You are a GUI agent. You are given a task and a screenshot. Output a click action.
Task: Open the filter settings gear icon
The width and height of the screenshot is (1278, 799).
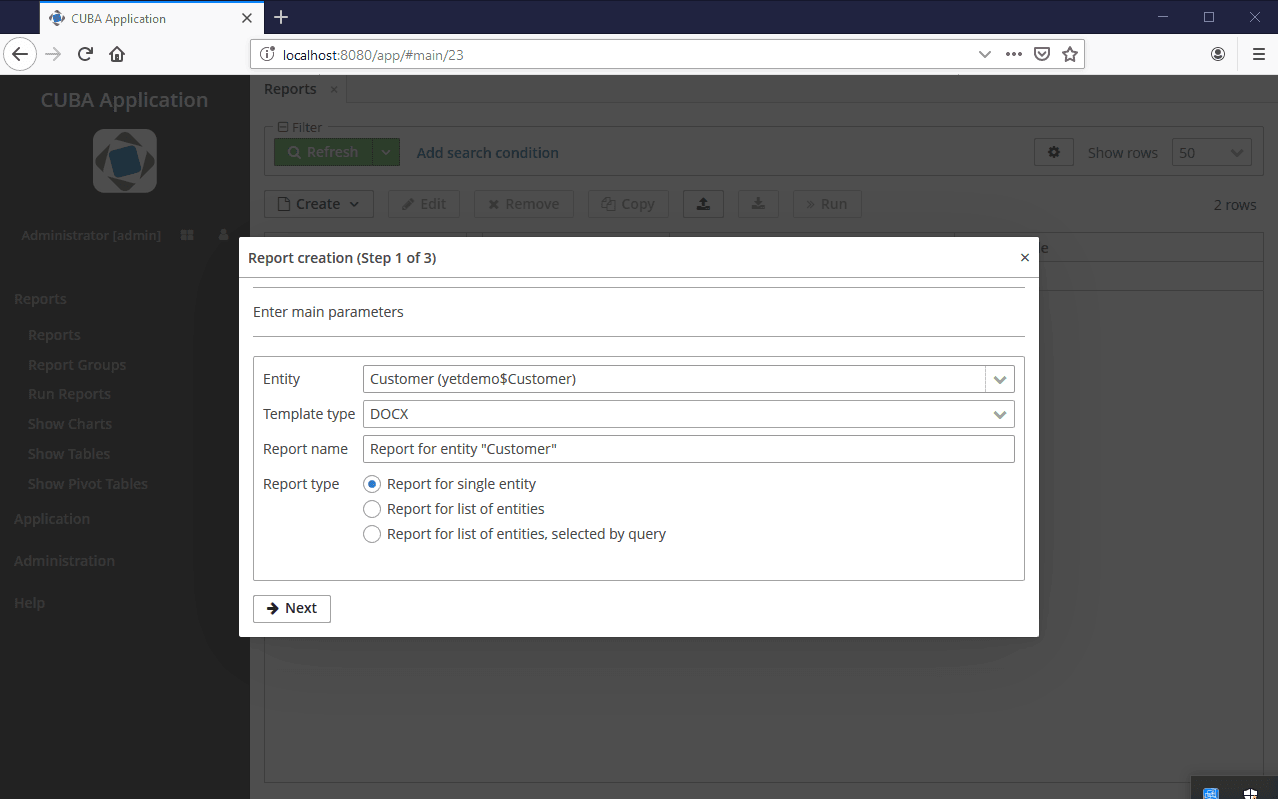click(x=1053, y=153)
